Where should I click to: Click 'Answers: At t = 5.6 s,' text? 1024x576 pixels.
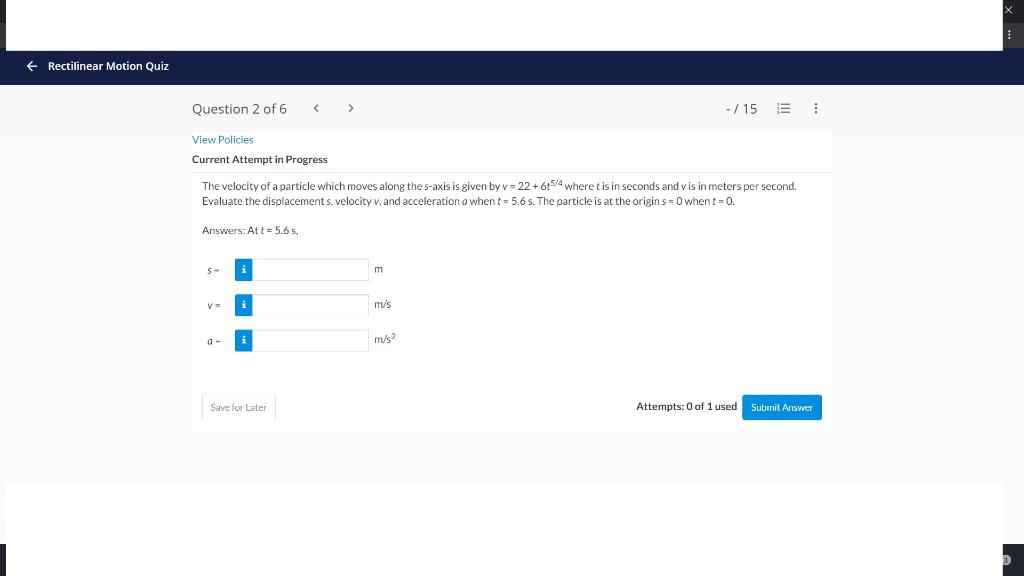click(250, 231)
